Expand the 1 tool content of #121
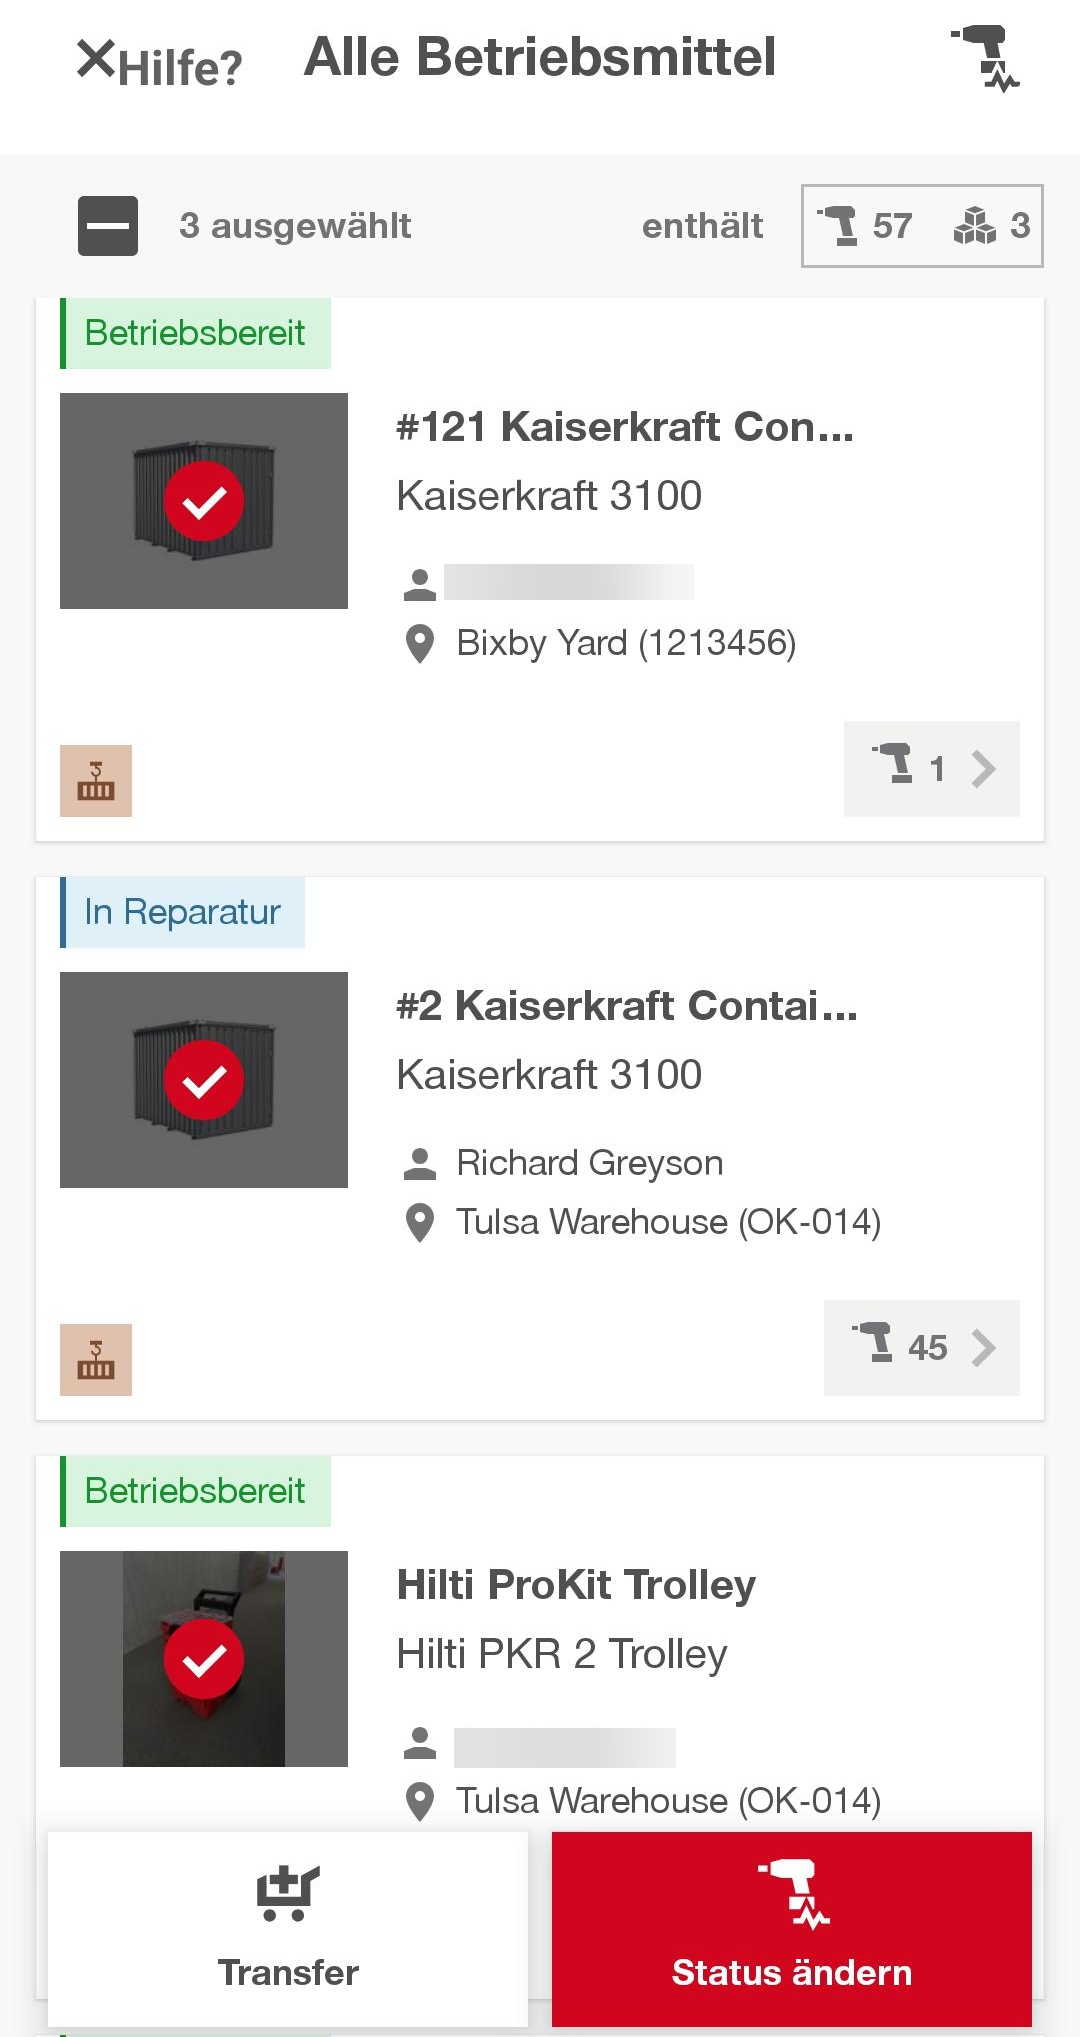The width and height of the screenshot is (1080, 2037). (x=932, y=769)
